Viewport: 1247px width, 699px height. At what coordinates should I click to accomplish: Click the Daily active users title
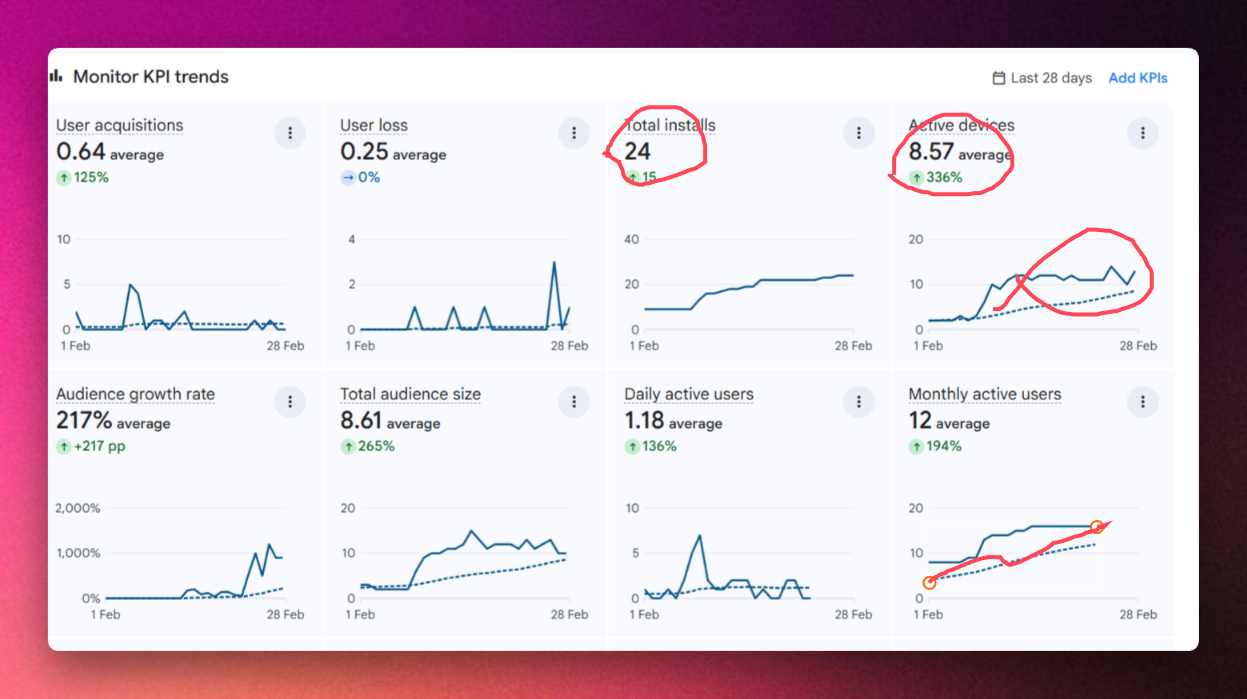click(x=688, y=394)
